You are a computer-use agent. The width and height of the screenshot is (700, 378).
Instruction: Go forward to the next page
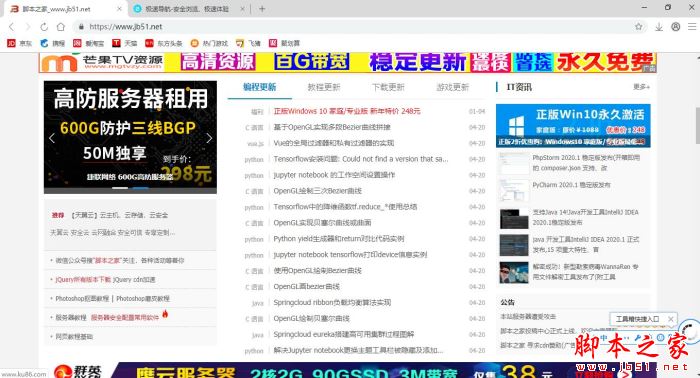pos(28,27)
